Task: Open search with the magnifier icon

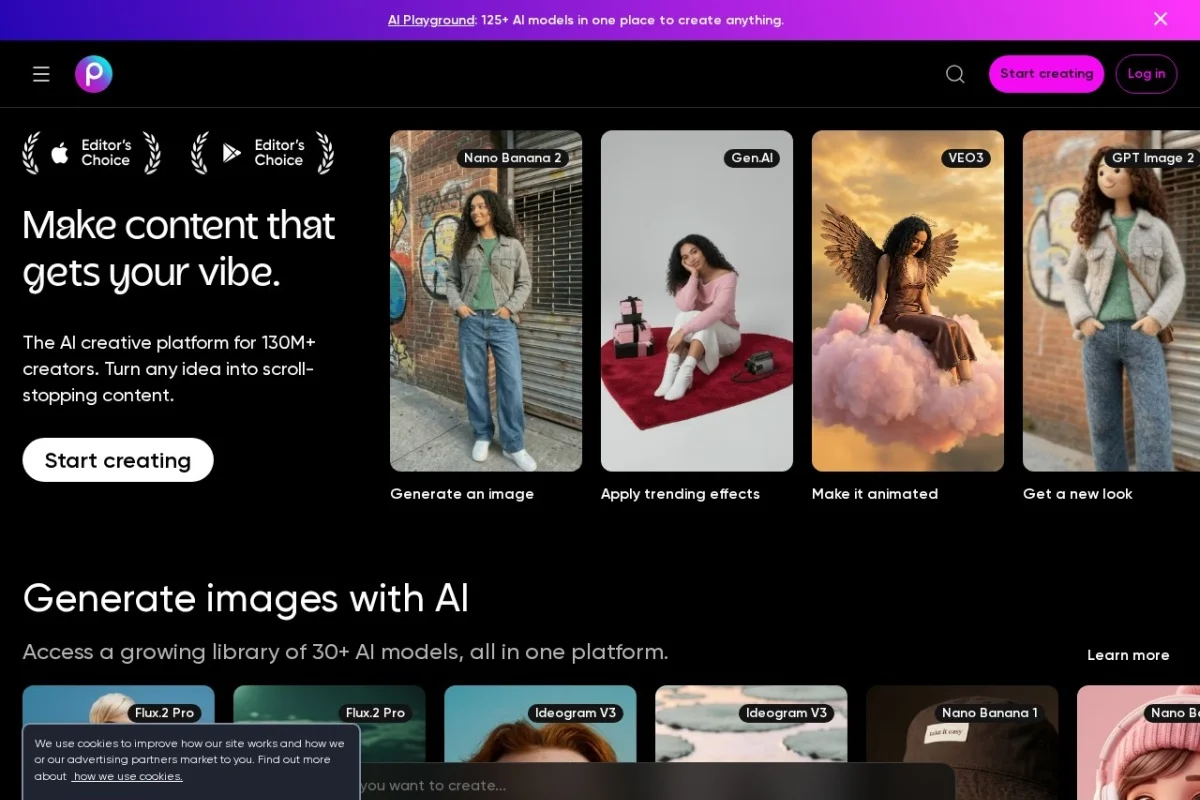Action: [955, 74]
